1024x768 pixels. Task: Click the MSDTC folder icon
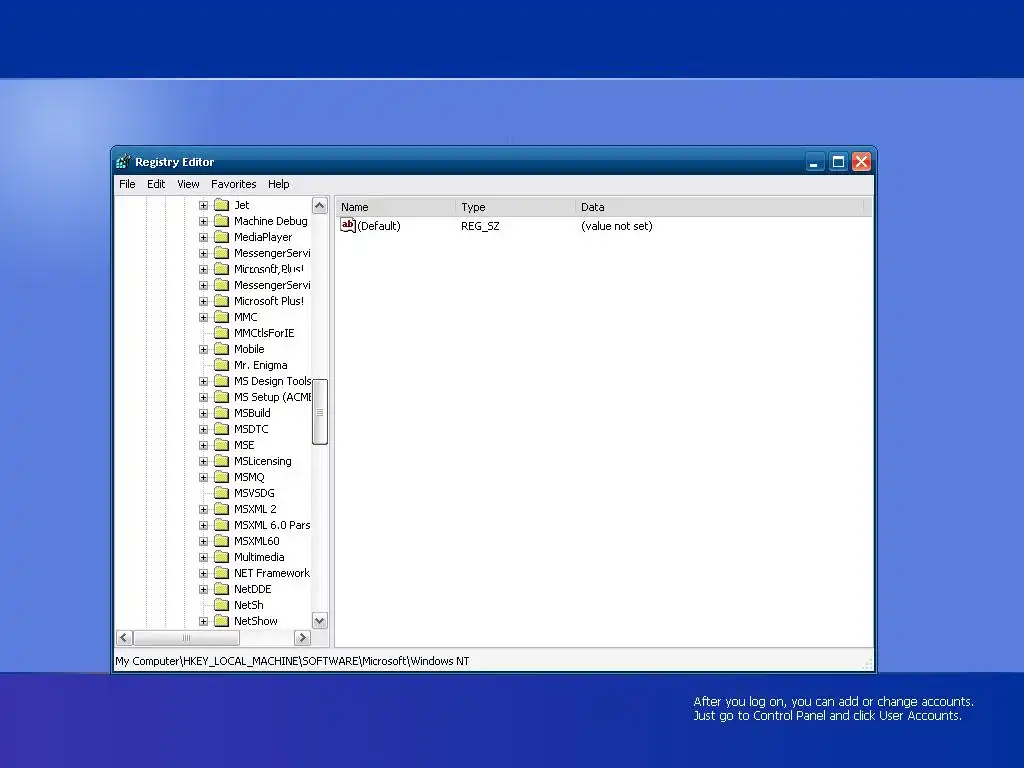tap(222, 429)
